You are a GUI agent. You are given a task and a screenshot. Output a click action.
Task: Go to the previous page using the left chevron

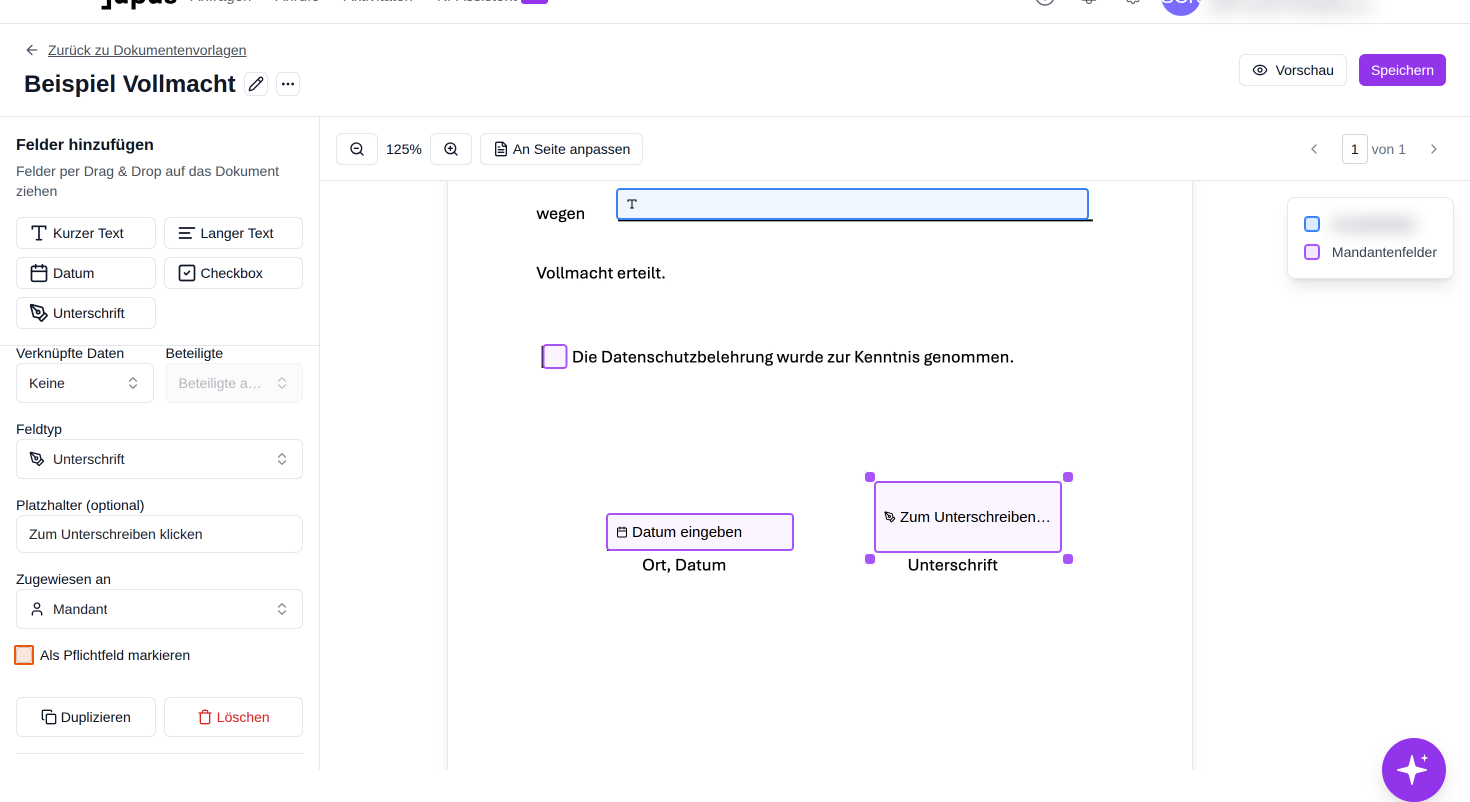1314,149
